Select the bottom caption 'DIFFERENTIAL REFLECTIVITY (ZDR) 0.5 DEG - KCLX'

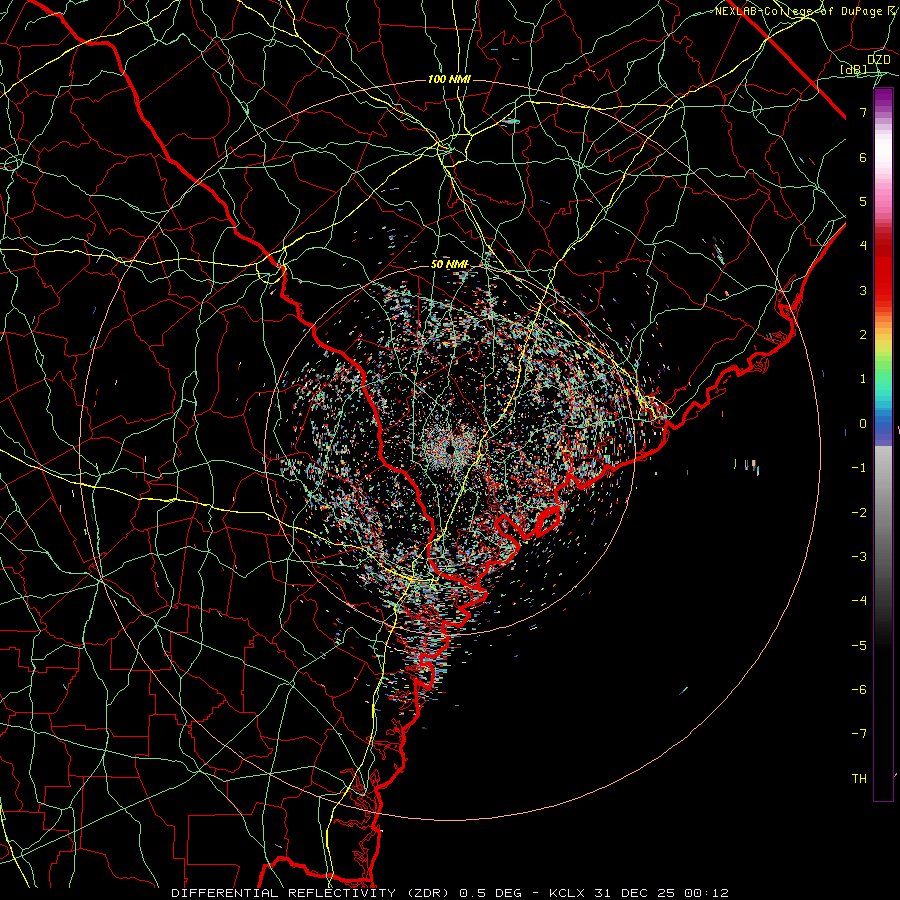[x=381, y=893]
